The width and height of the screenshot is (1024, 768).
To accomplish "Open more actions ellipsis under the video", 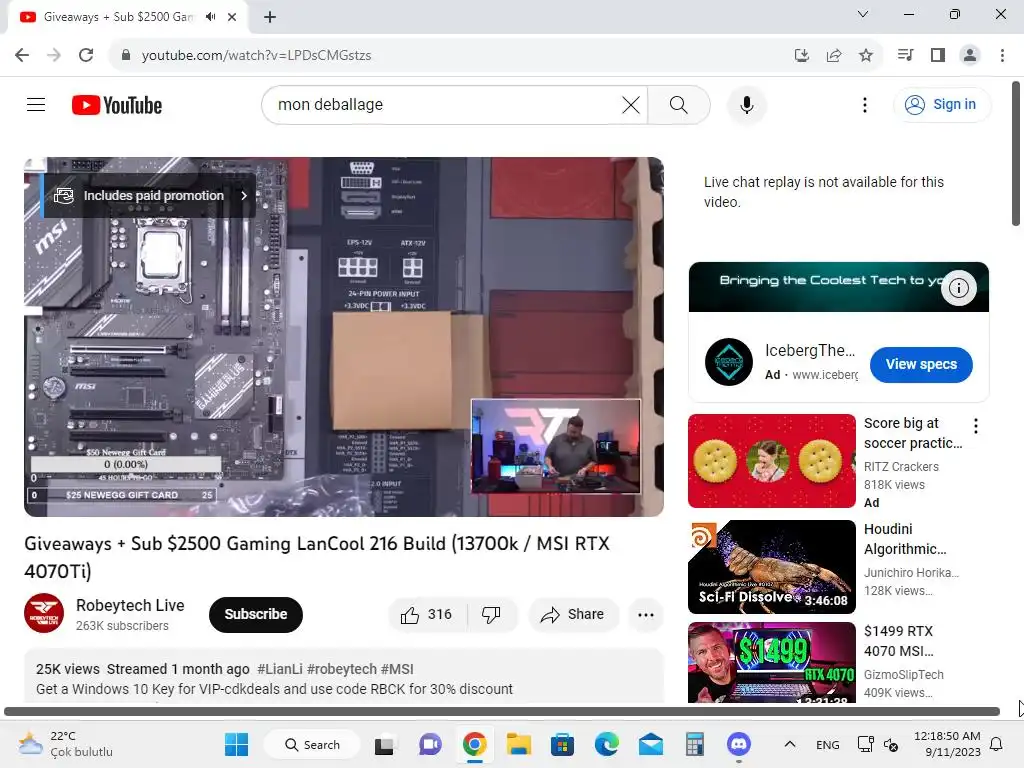I will coord(646,615).
